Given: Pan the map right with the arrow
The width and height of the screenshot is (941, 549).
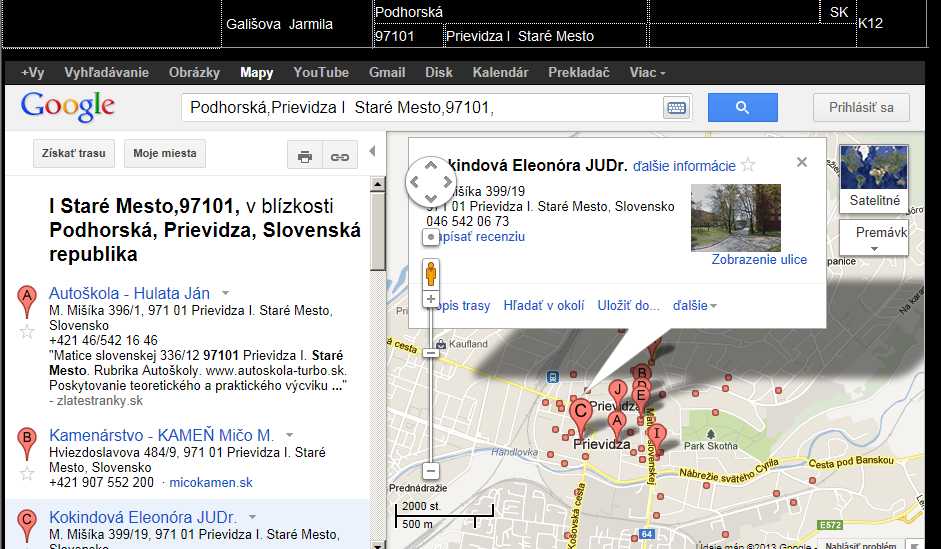Looking at the screenshot, I should pos(448,182).
